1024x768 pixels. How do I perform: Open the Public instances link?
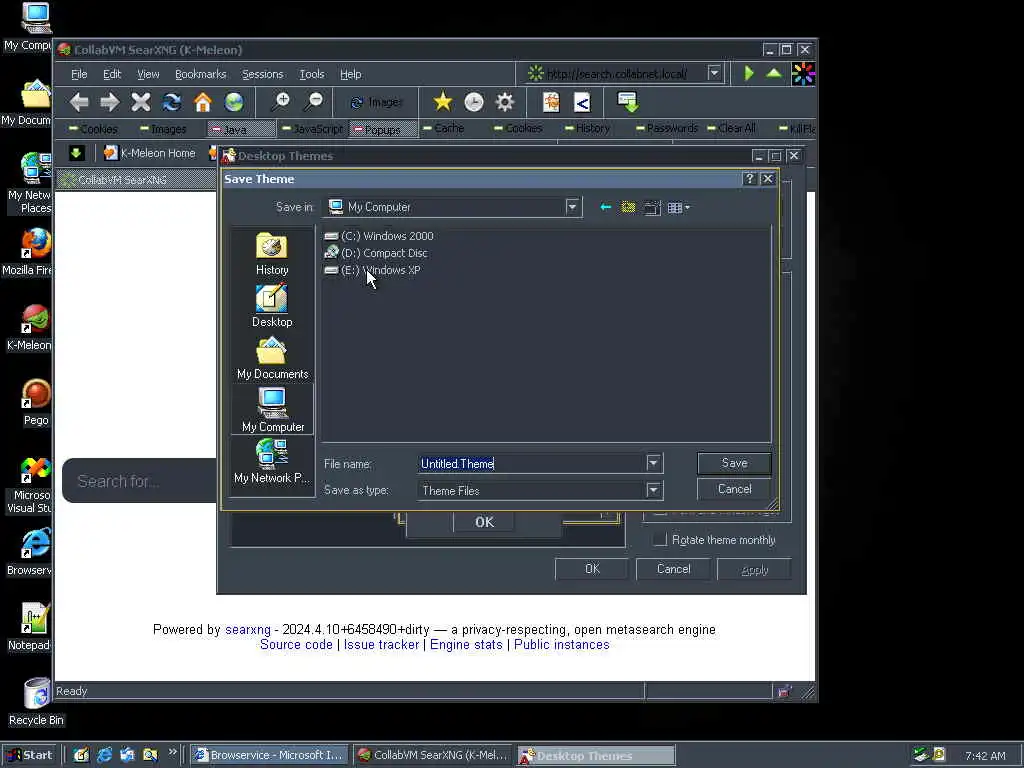coord(562,645)
